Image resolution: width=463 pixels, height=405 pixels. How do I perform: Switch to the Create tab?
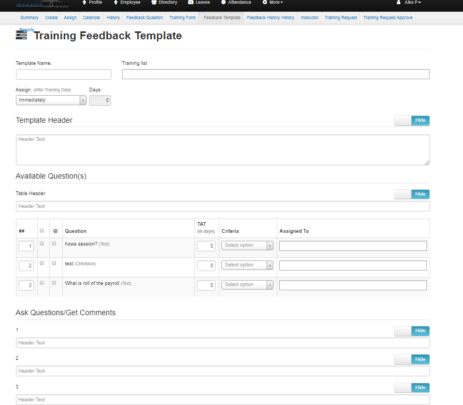coord(51,18)
